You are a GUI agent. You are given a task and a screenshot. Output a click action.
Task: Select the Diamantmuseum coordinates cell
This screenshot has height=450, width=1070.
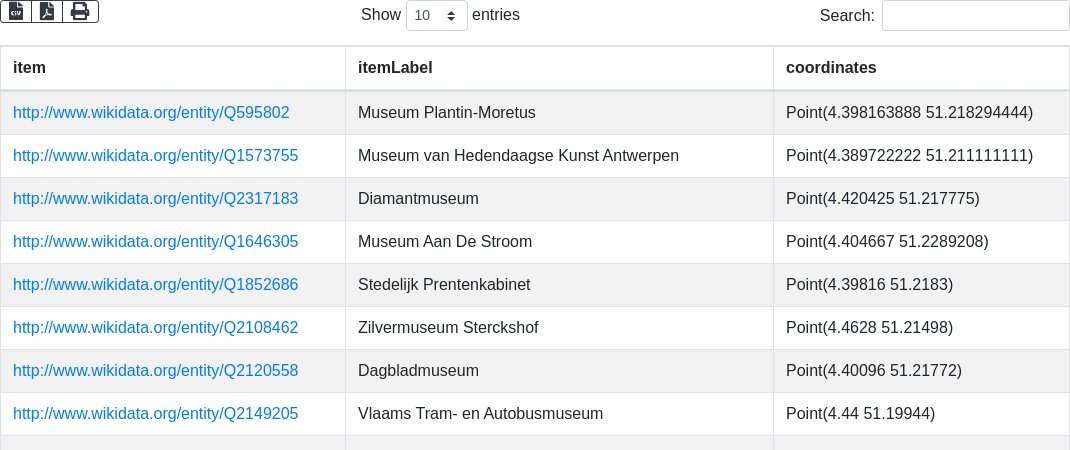(883, 199)
